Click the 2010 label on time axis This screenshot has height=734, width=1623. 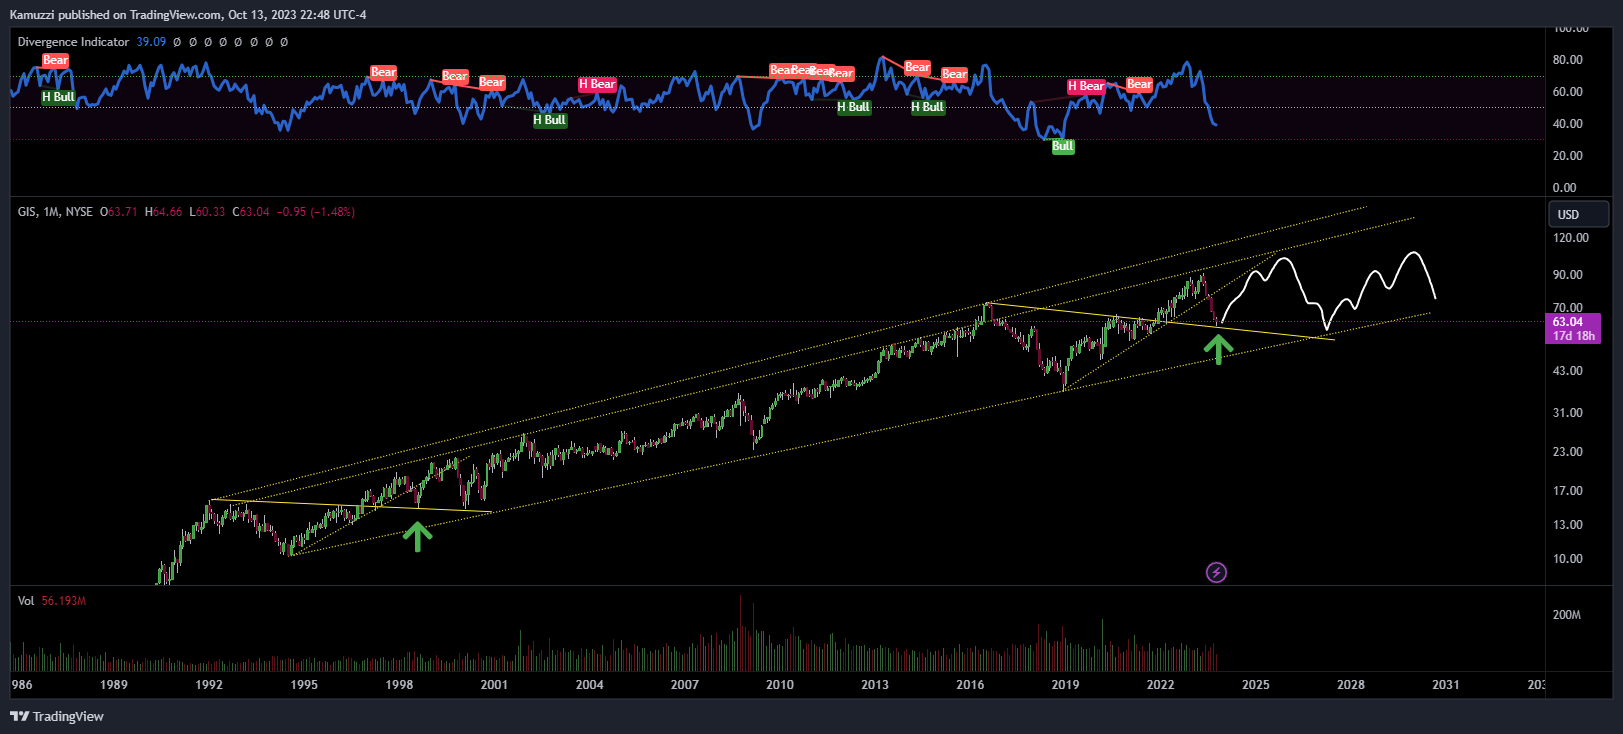coord(780,685)
